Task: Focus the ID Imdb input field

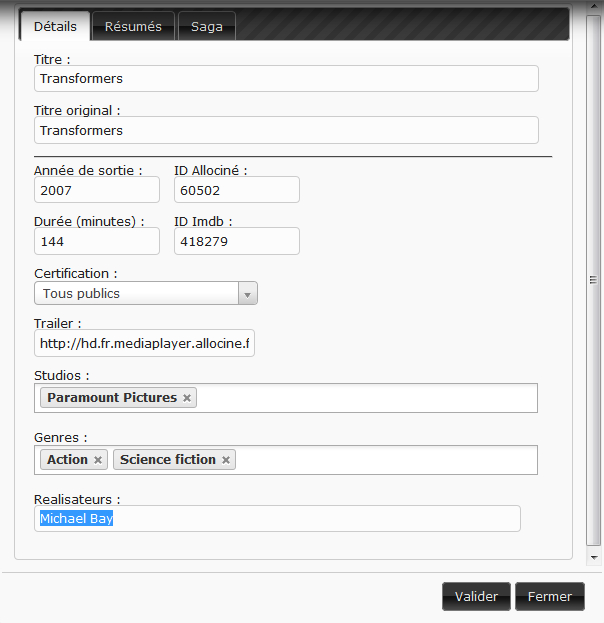Action: [236, 241]
